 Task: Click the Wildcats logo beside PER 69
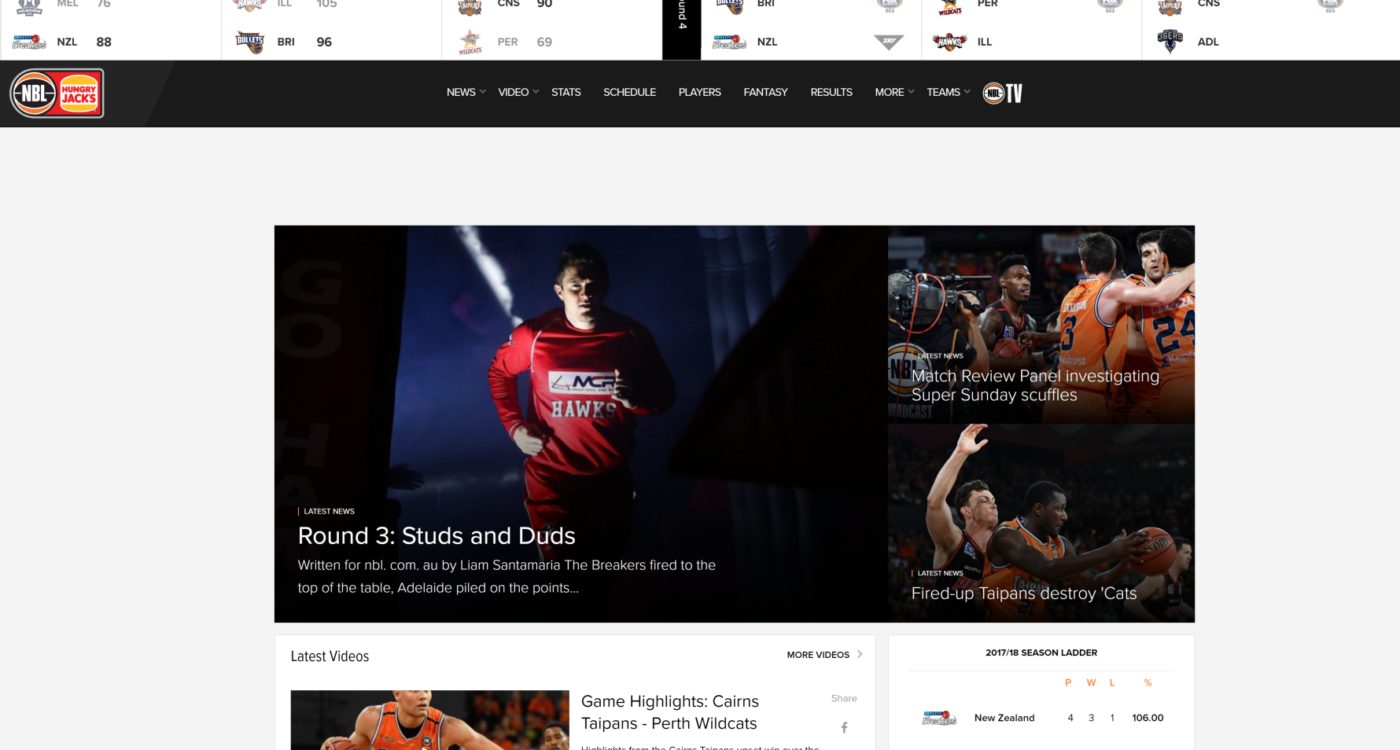click(x=470, y=42)
